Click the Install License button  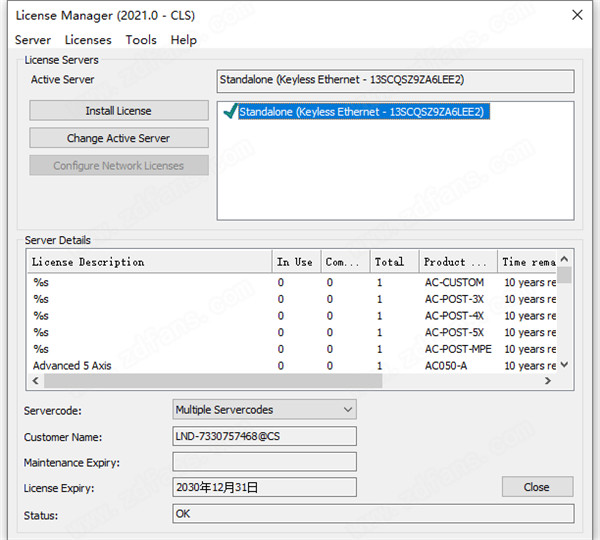pos(119,111)
